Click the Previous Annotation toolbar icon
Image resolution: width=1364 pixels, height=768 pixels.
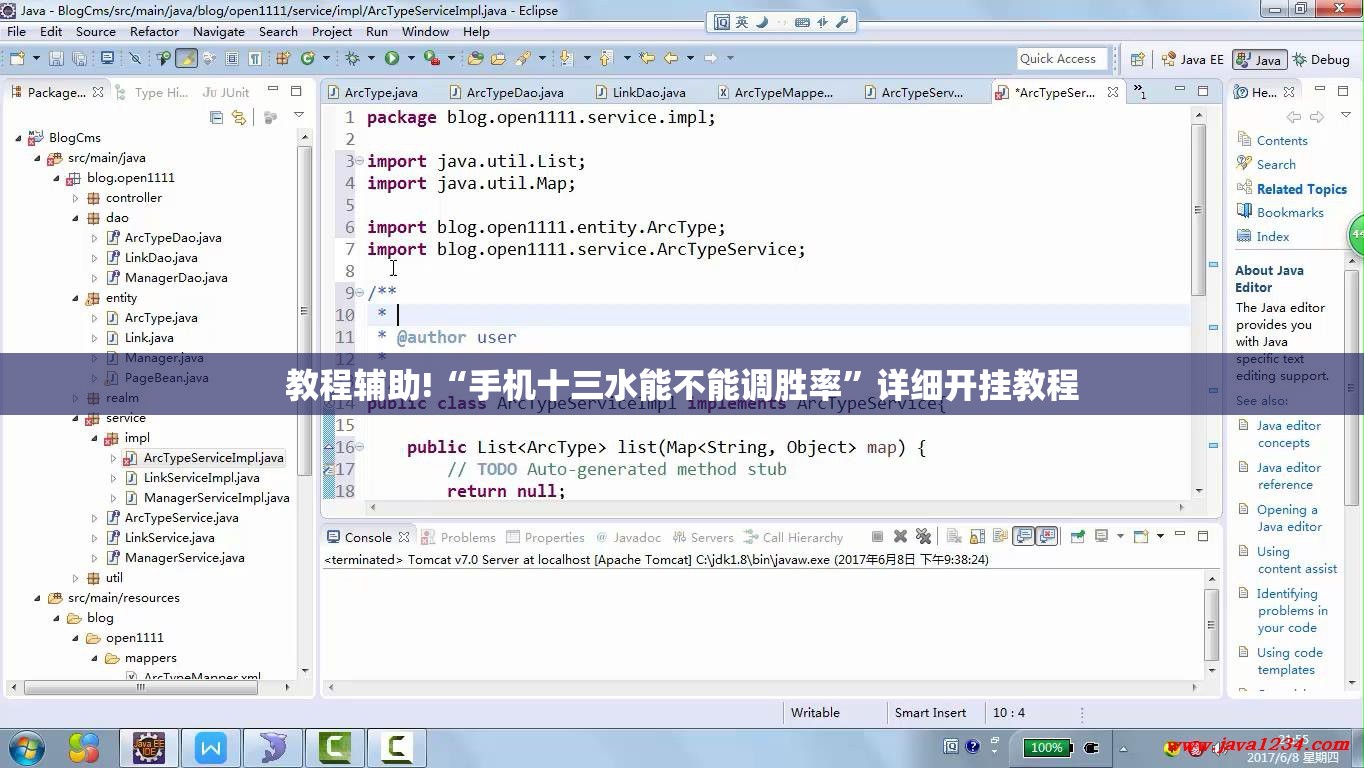[607, 59]
